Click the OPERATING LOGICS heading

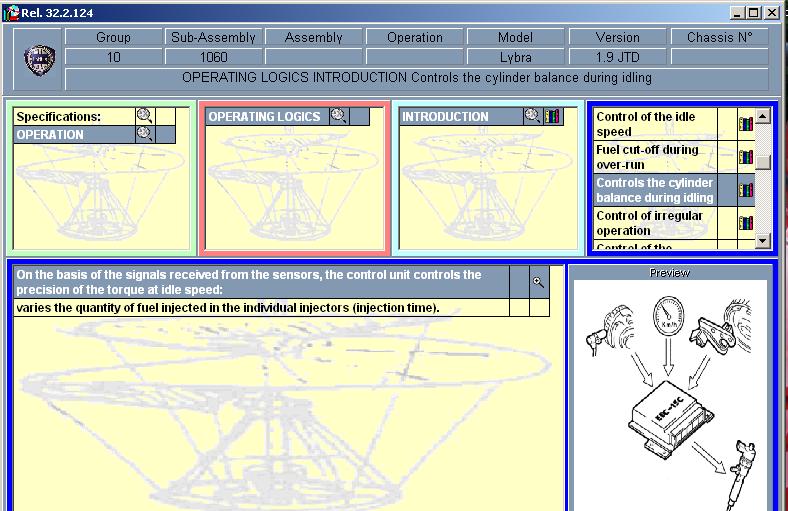click(265, 117)
